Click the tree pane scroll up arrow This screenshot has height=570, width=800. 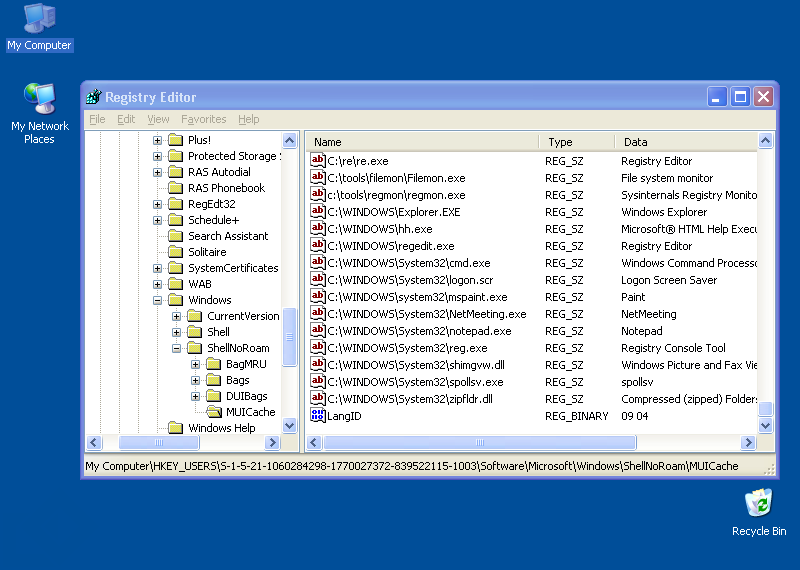pyautogui.click(x=289, y=140)
